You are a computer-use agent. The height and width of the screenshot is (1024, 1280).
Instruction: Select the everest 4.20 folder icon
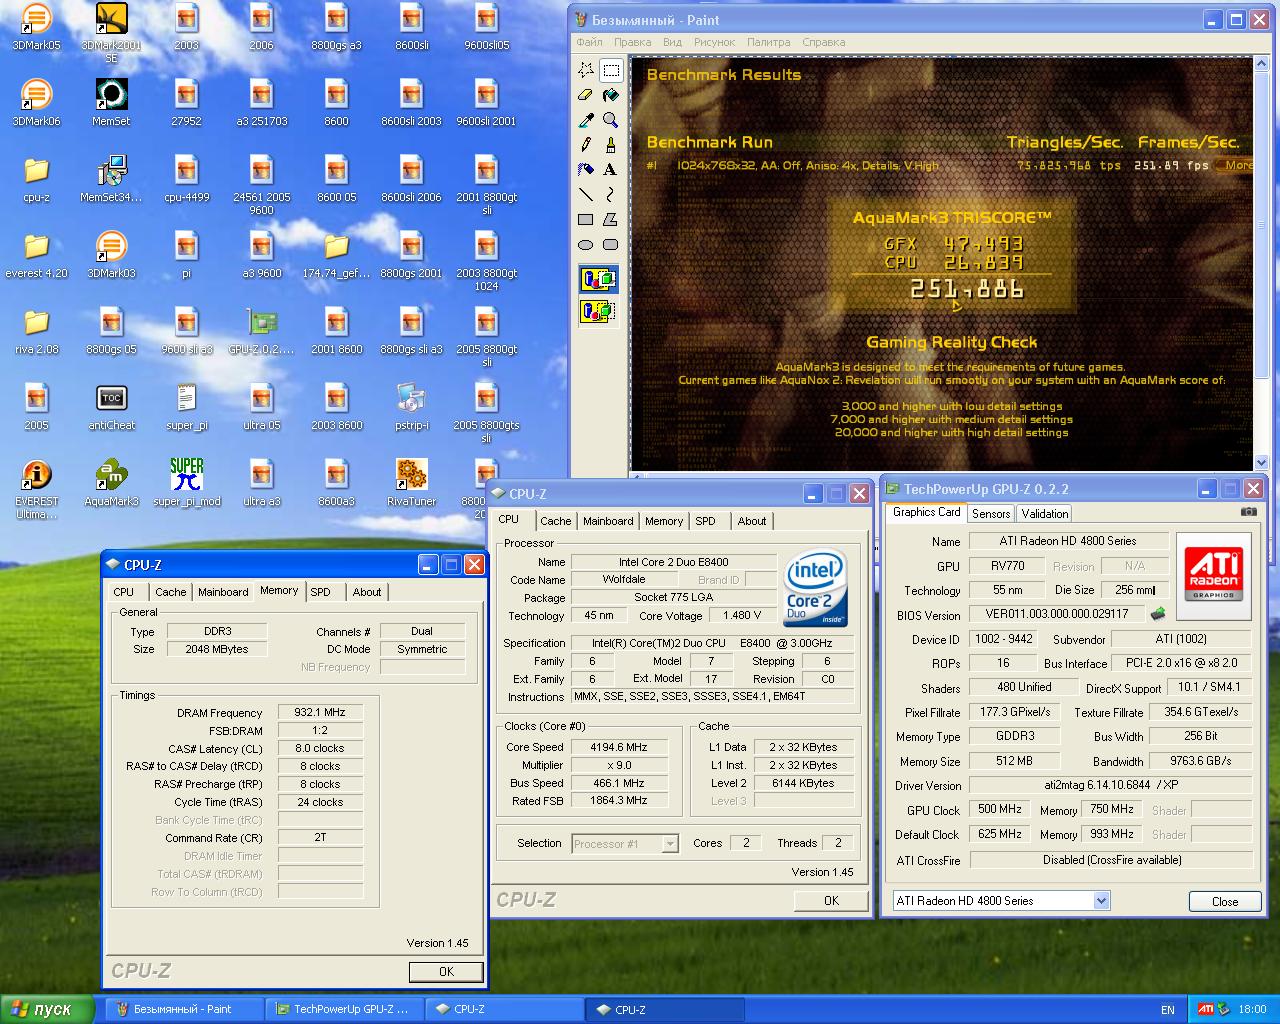(36, 255)
